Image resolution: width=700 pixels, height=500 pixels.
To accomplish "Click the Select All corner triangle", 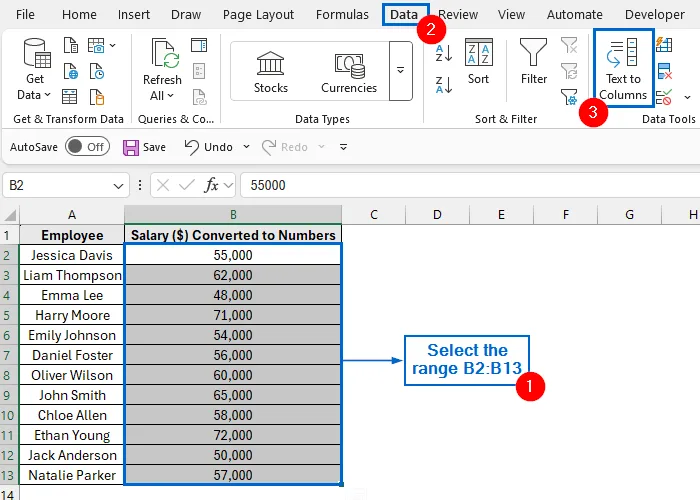I will 10,215.
